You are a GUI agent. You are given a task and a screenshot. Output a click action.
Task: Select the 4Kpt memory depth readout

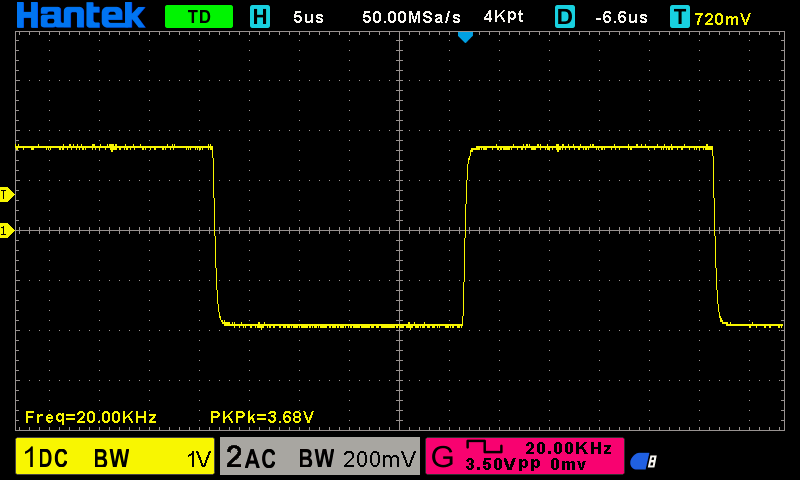503,17
